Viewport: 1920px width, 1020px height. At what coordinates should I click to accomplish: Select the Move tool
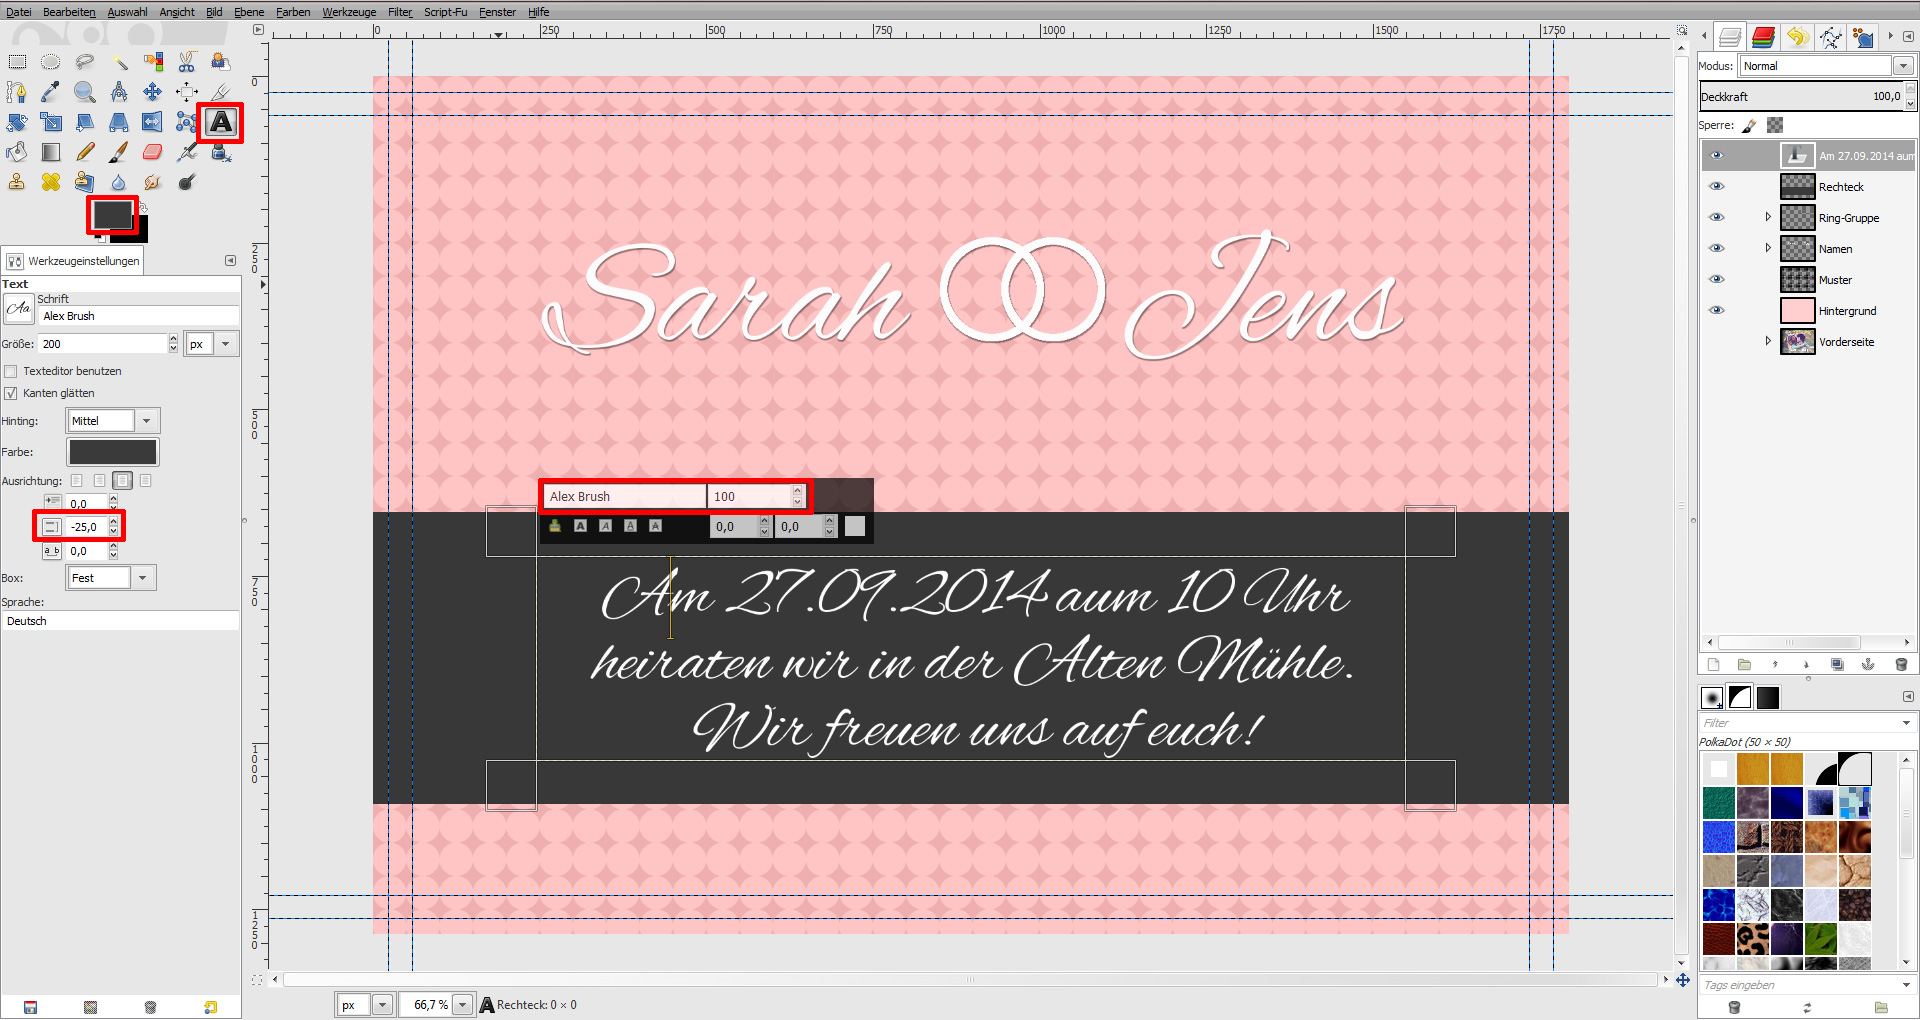[152, 92]
